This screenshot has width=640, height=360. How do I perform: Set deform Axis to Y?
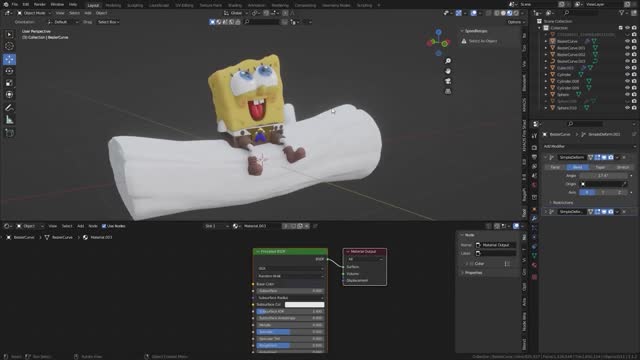[603, 192]
